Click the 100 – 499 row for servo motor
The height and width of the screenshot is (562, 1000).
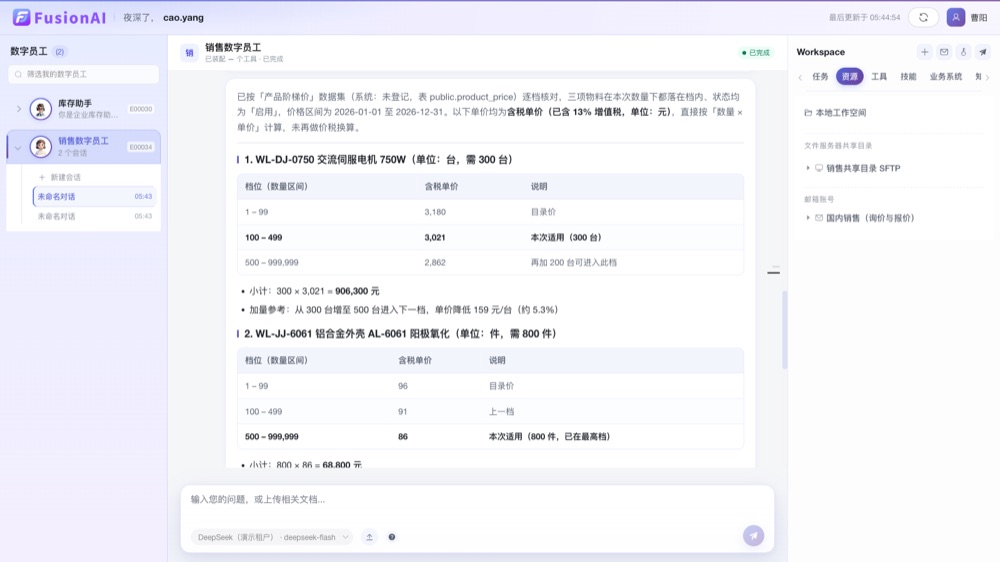tap(490, 237)
